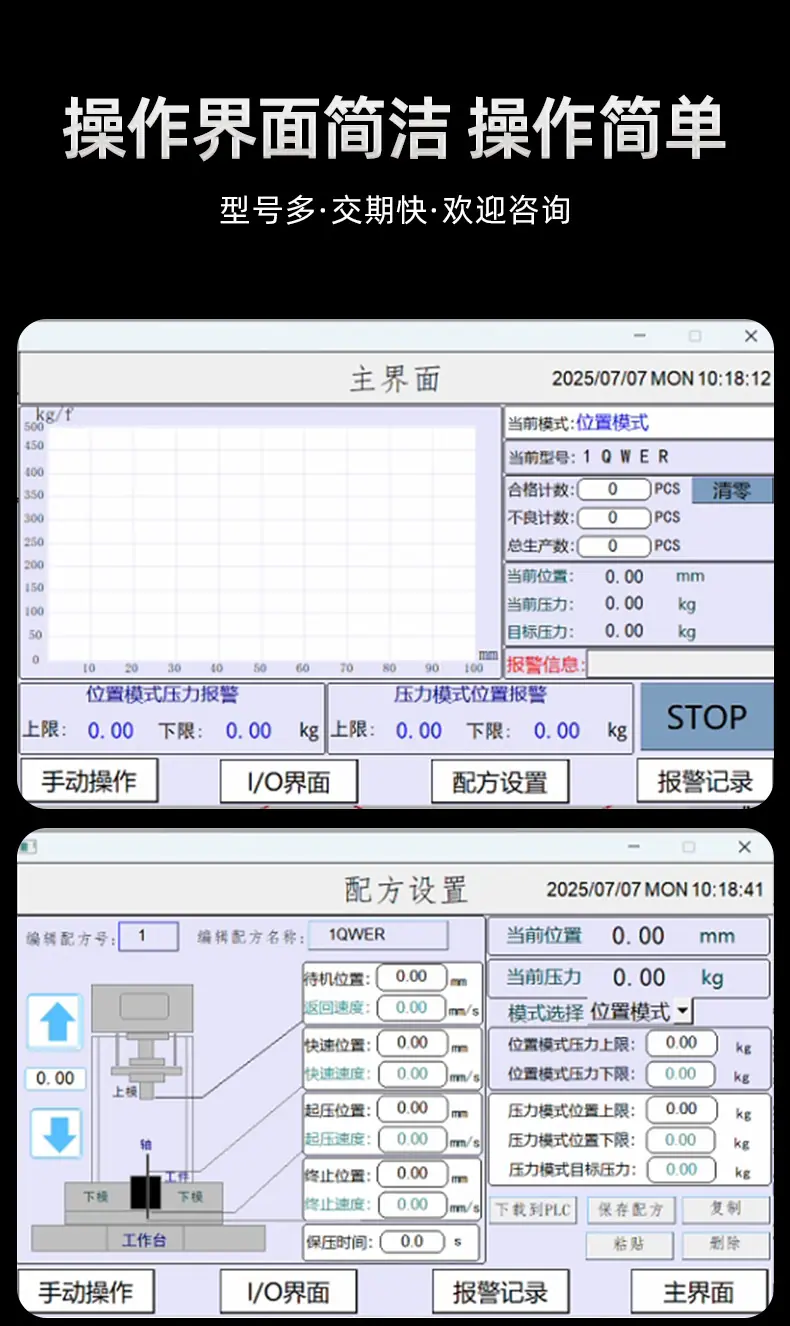This screenshot has height=1326, width=790.
Task: Click the blue down arrow icon
Action: click(55, 1133)
